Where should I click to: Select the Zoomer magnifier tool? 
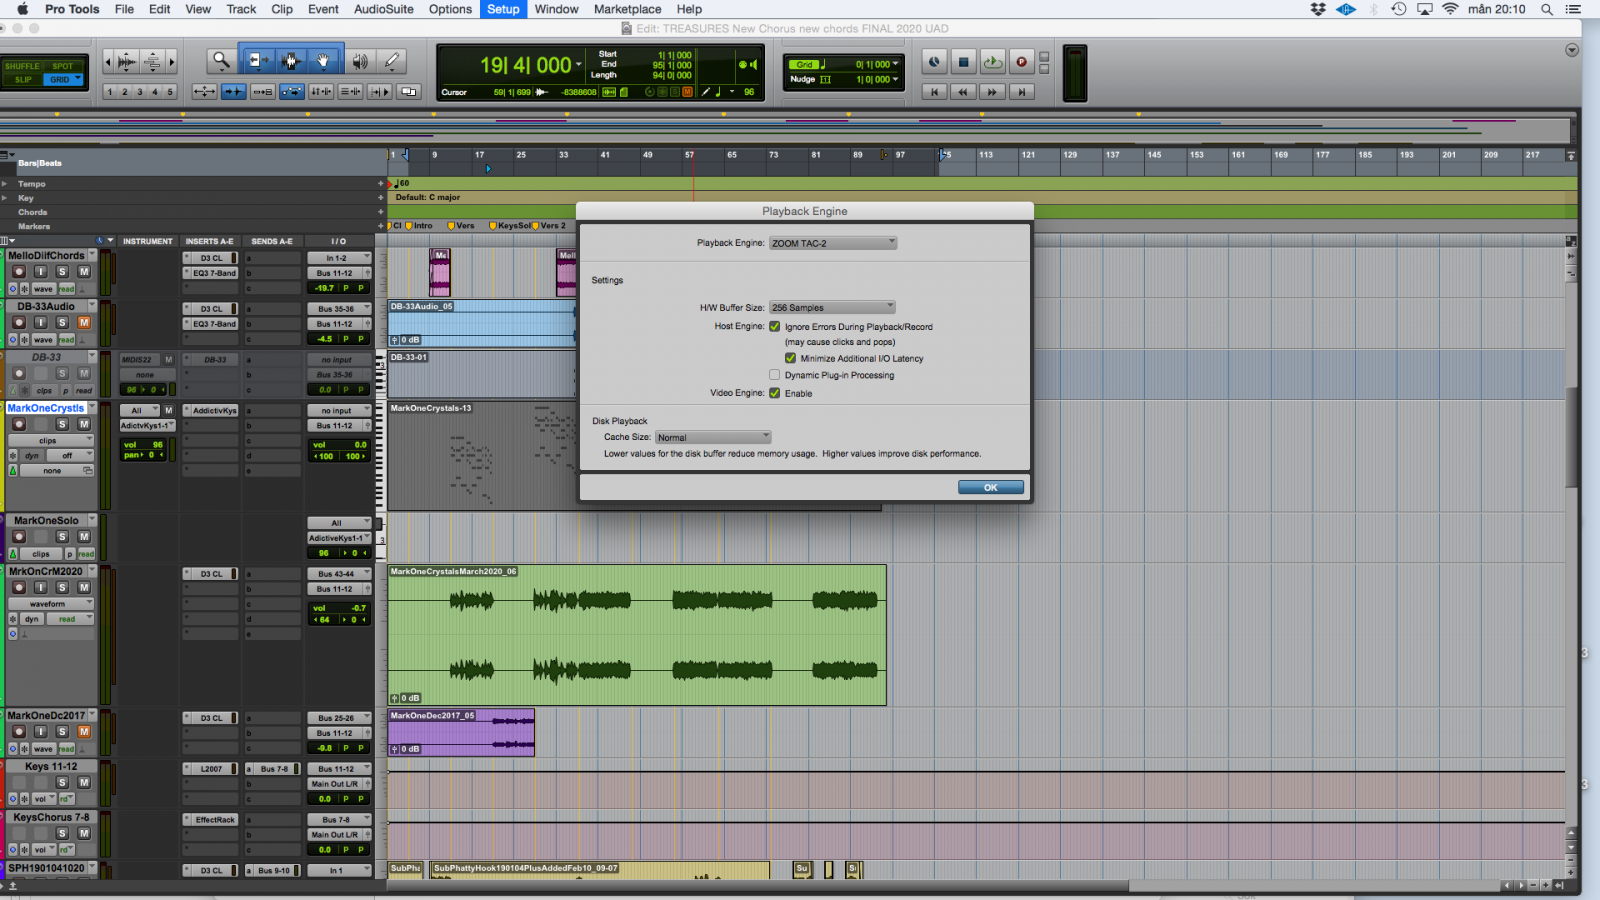click(220, 61)
